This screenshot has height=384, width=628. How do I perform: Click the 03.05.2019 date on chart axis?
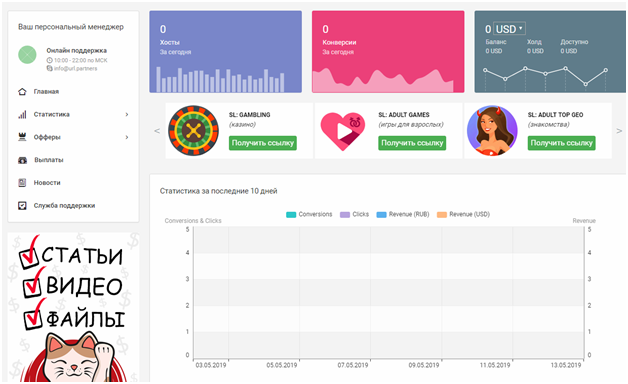(211, 365)
